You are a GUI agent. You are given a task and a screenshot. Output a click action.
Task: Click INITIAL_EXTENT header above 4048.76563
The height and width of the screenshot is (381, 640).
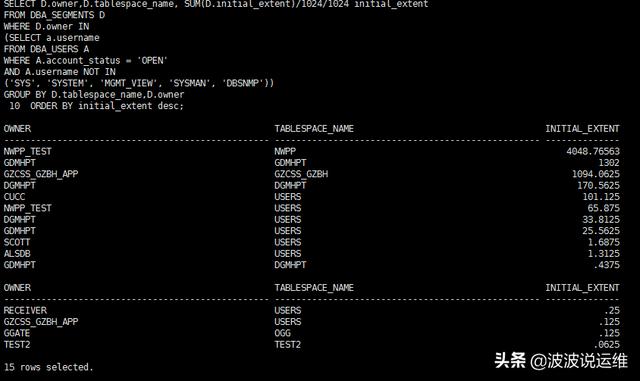(x=582, y=129)
